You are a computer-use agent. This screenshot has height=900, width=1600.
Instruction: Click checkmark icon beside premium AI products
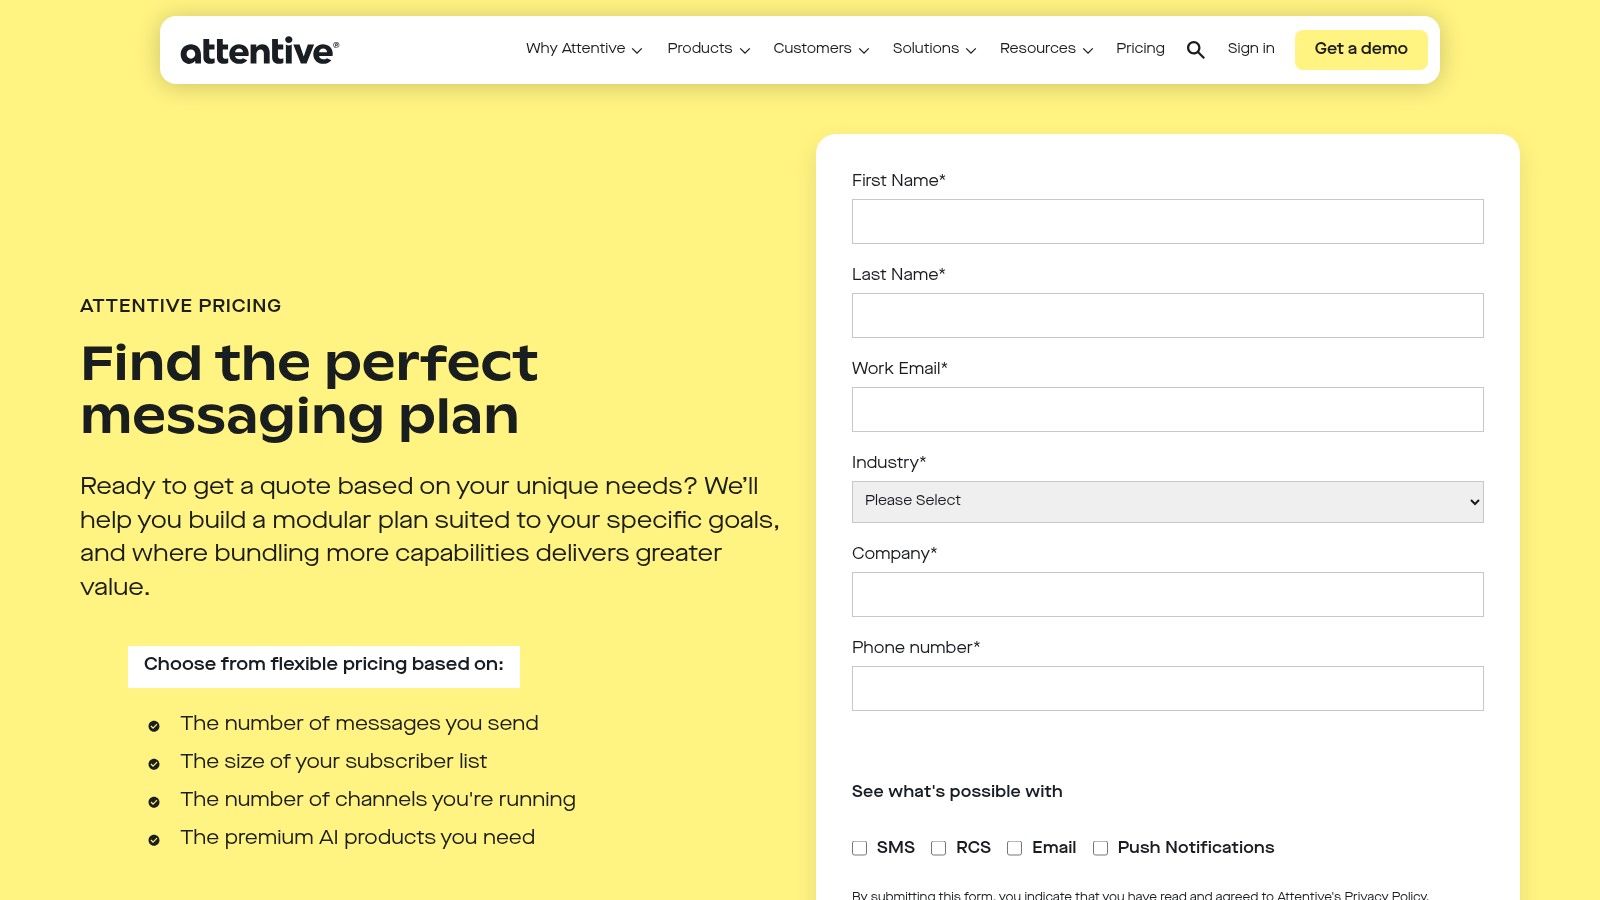pos(154,839)
